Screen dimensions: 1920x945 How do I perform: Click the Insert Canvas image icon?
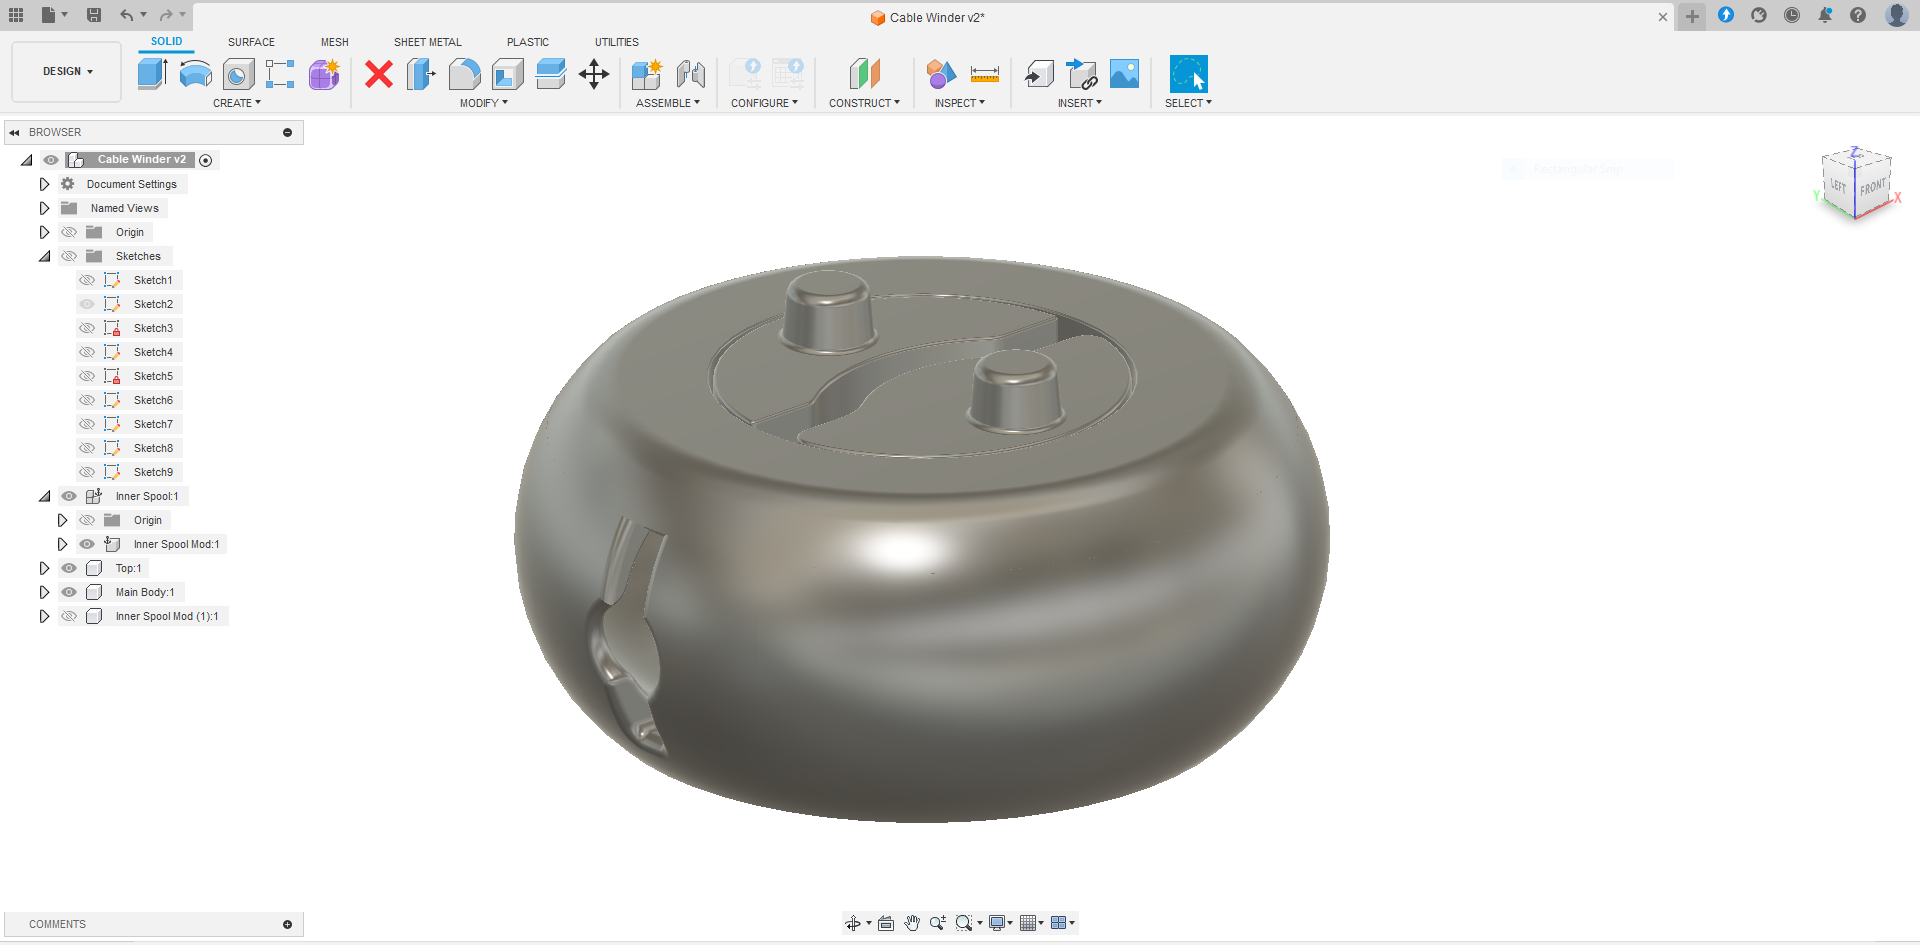pyautogui.click(x=1125, y=74)
